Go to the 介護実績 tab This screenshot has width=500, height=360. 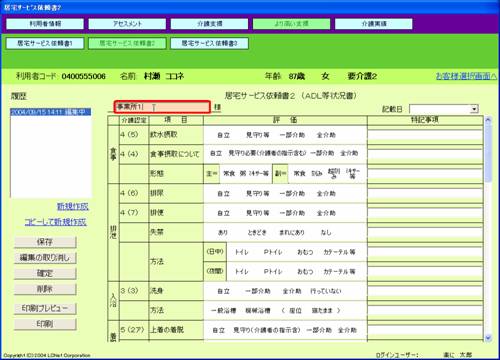point(374,24)
